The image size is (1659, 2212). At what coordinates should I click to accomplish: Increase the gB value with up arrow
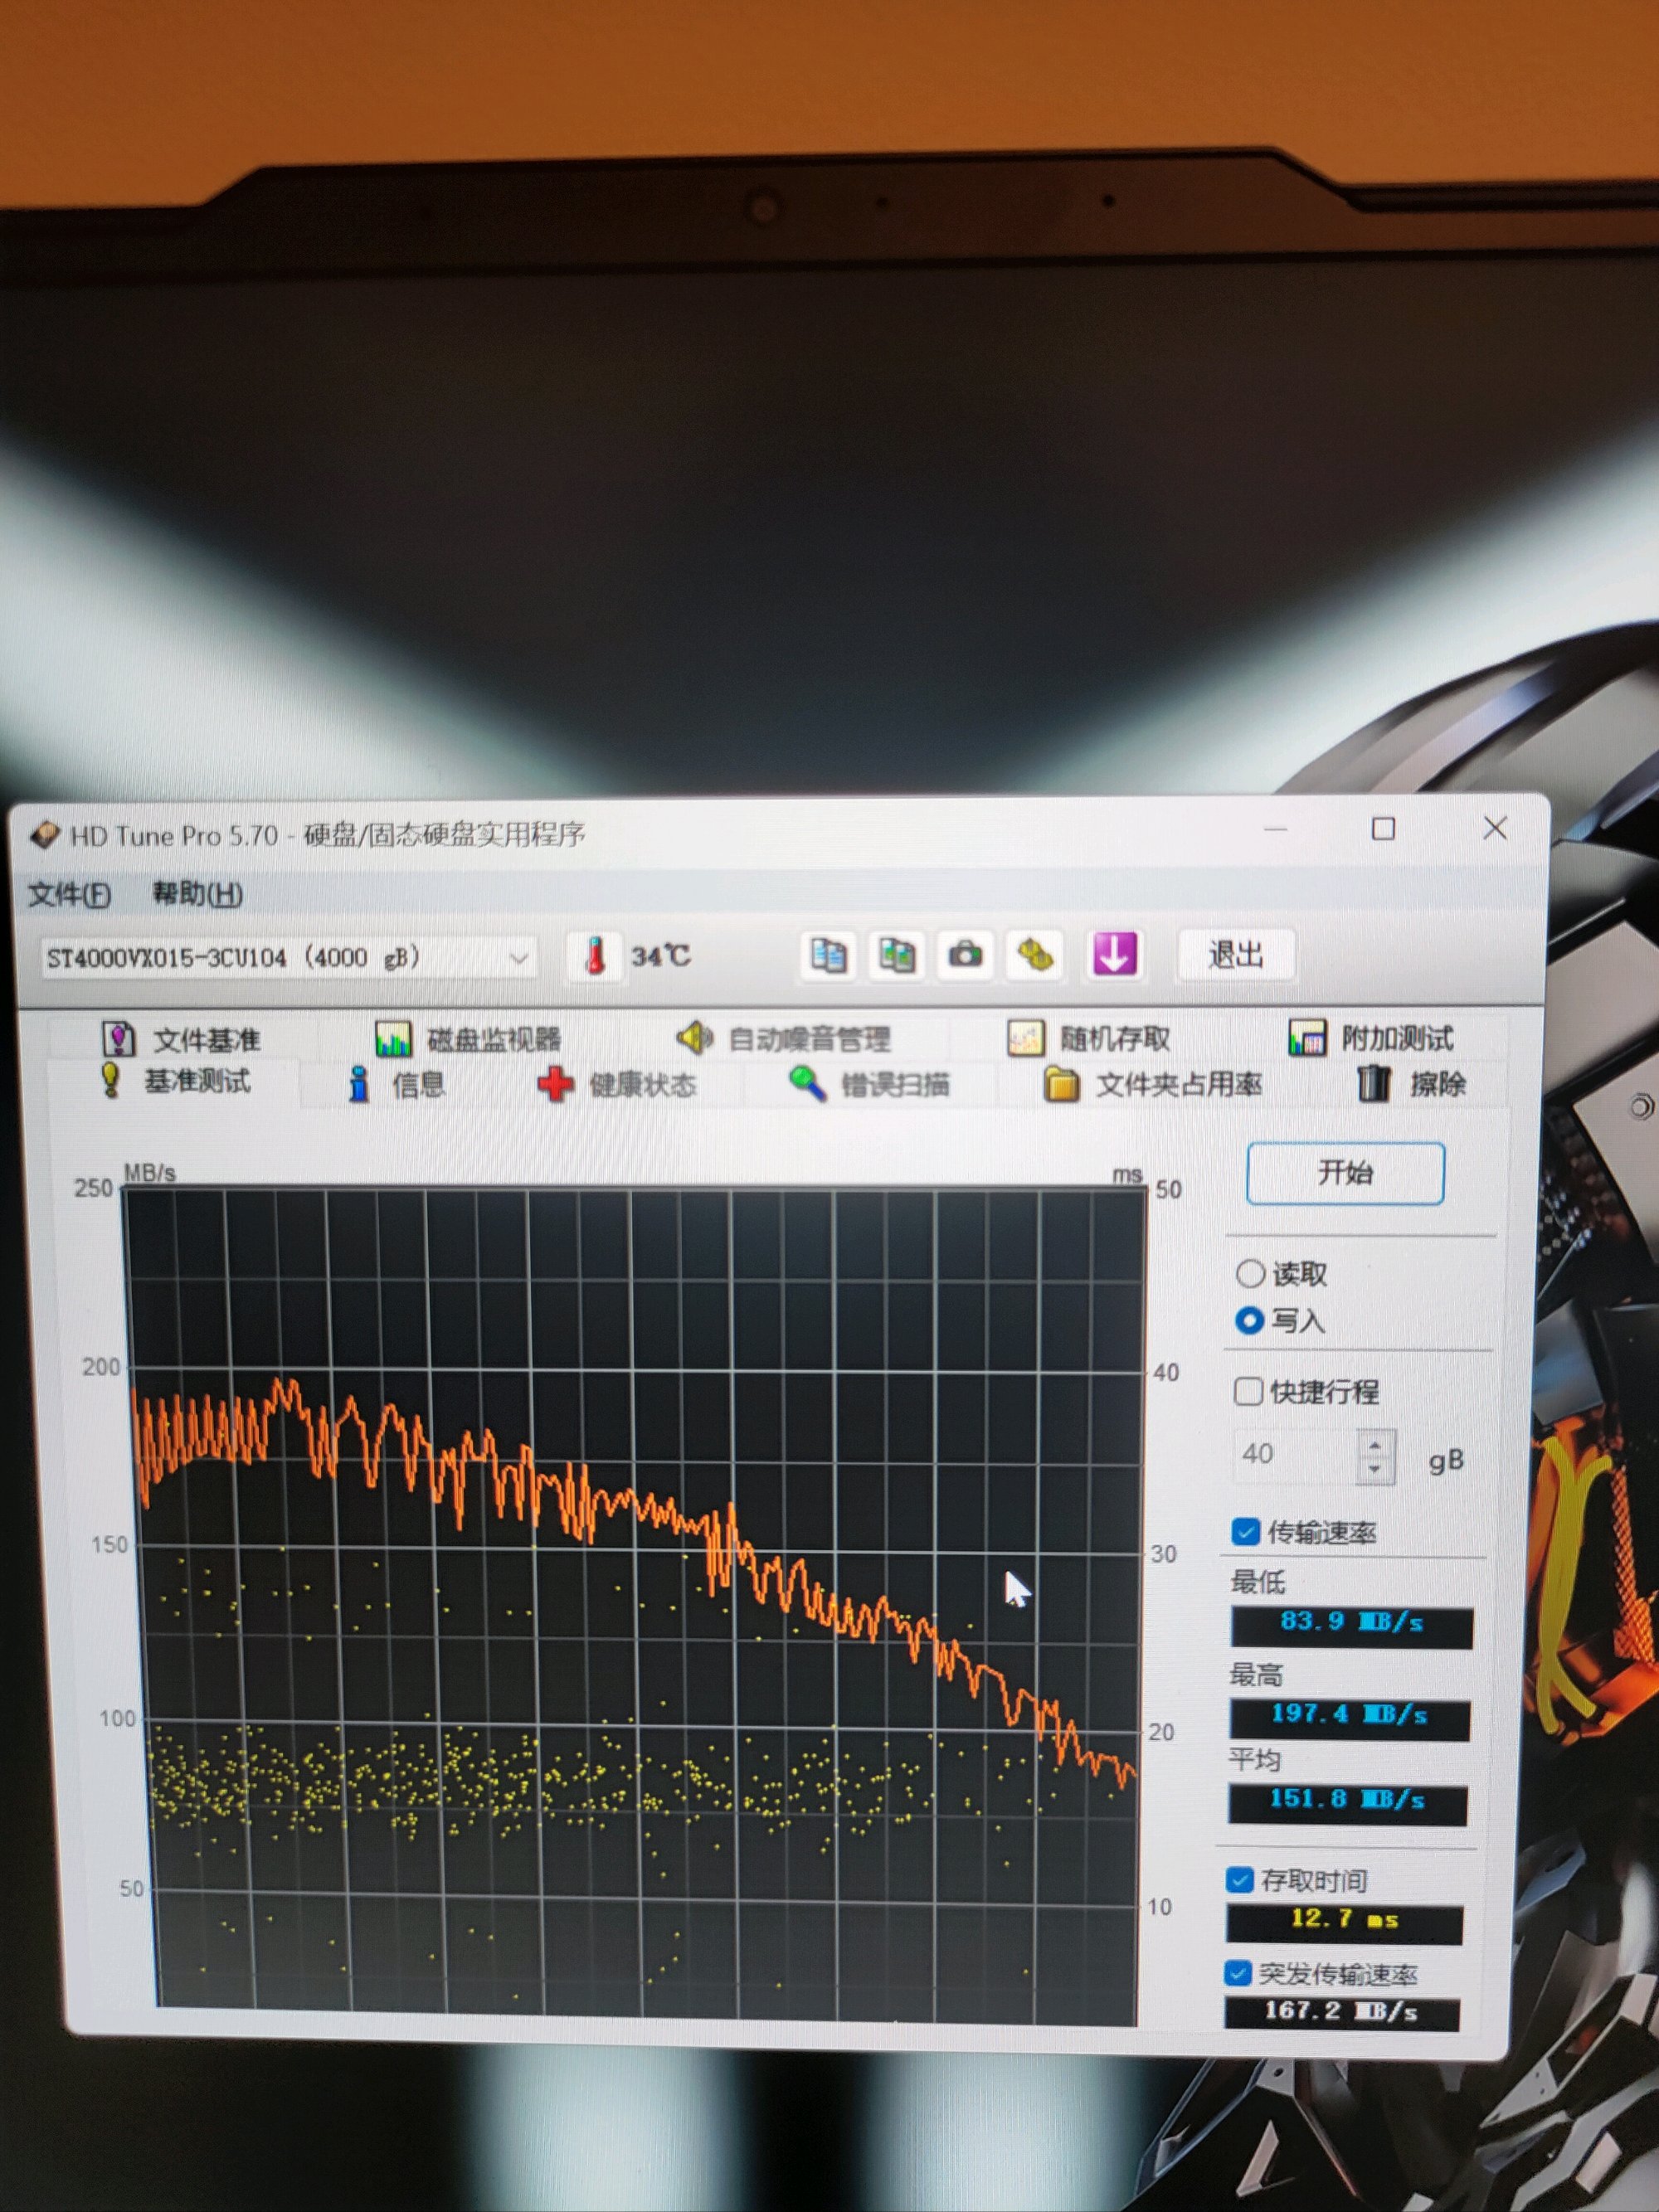(x=1376, y=1444)
